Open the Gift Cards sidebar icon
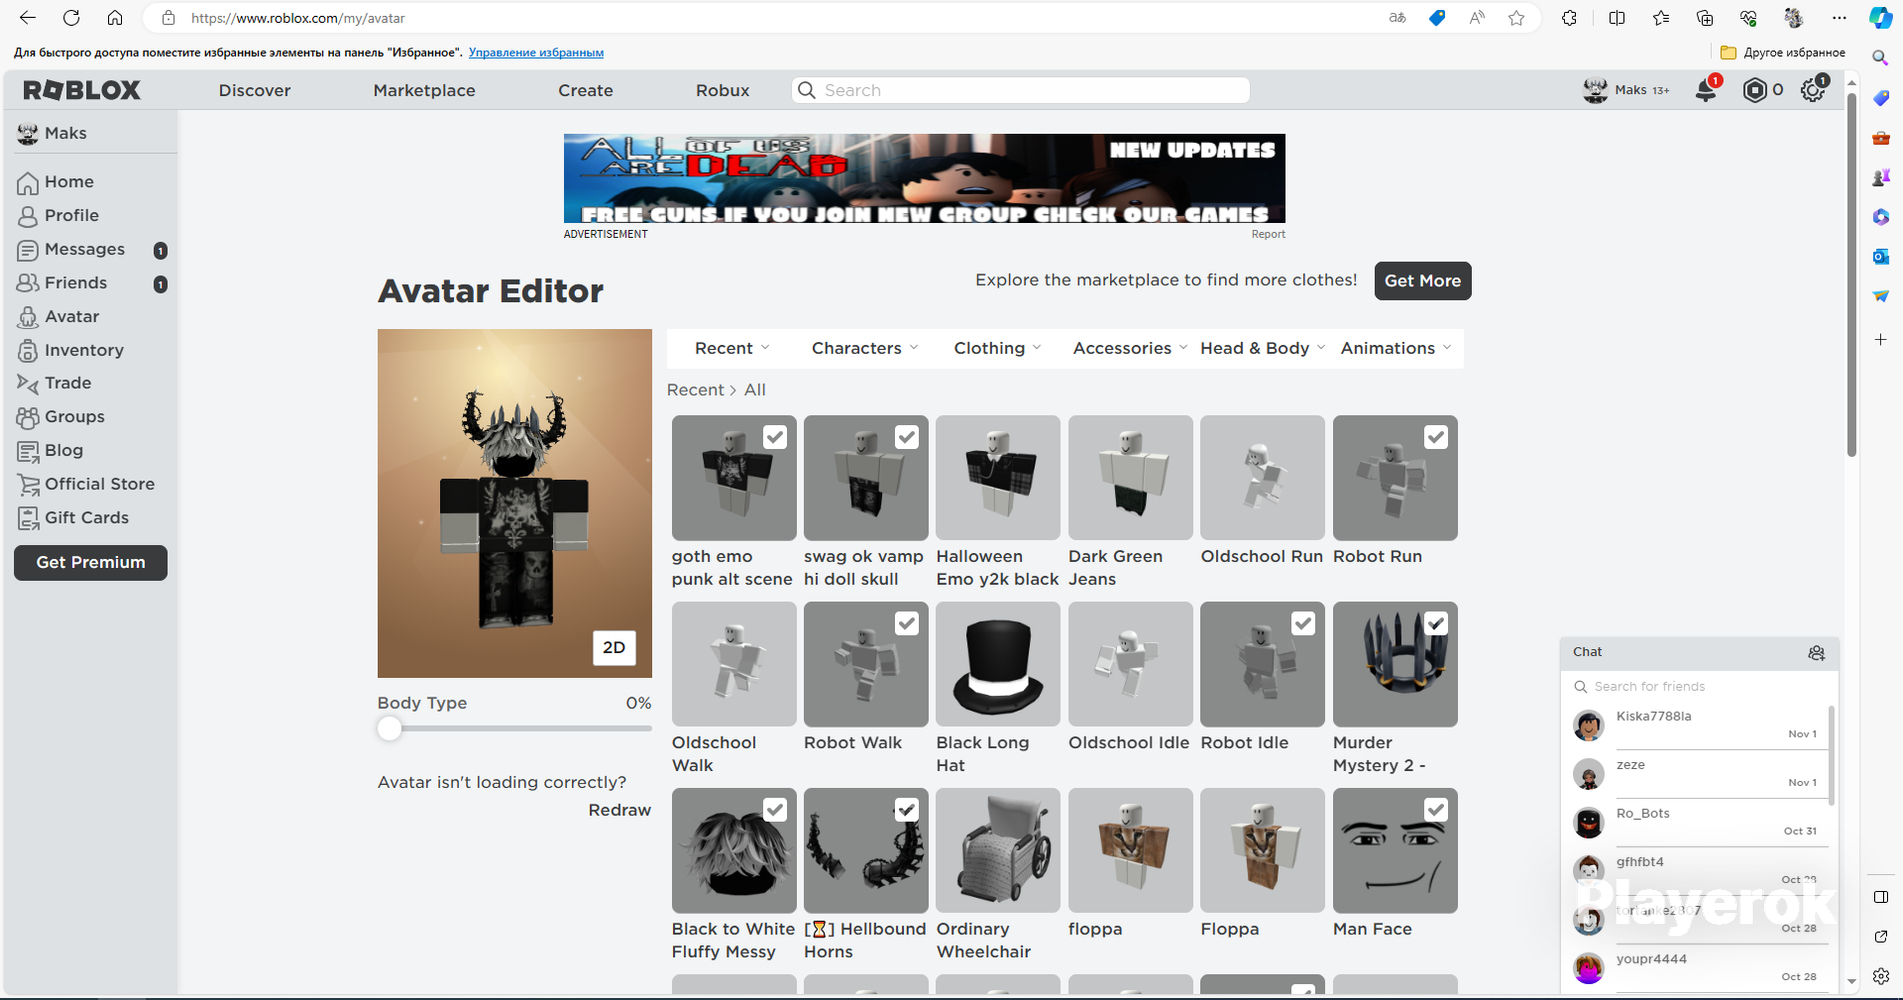1903x1000 pixels. pos(28,518)
